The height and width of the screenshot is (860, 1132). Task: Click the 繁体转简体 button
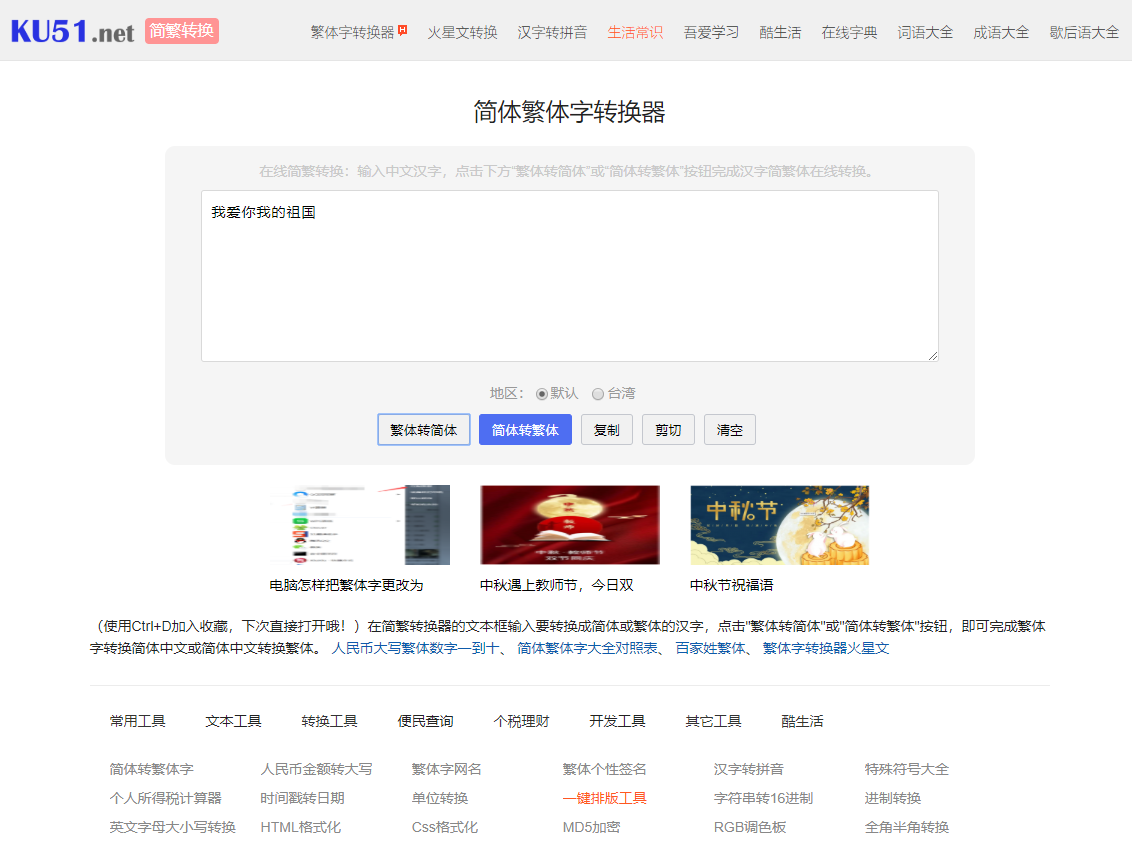(424, 430)
